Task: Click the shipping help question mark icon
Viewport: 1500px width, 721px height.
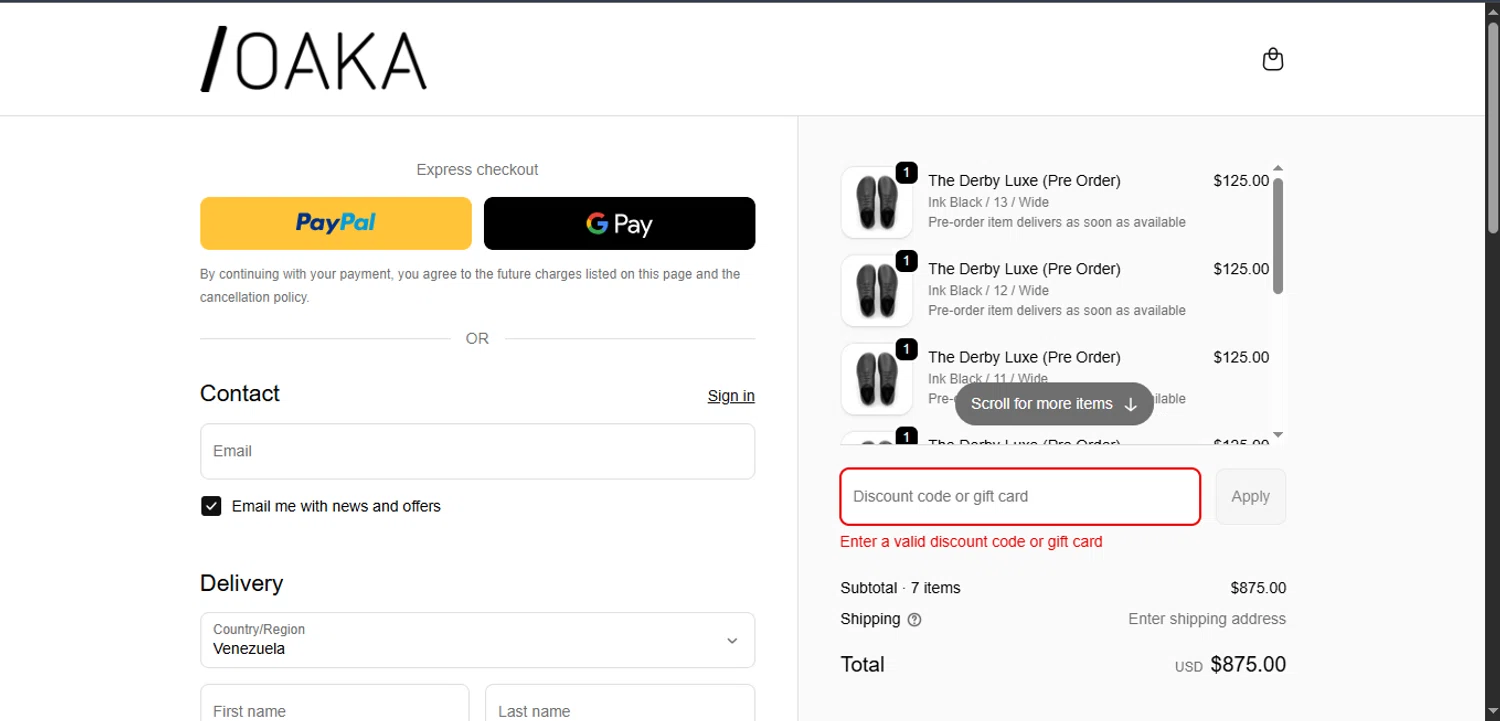Action: pos(914,619)
